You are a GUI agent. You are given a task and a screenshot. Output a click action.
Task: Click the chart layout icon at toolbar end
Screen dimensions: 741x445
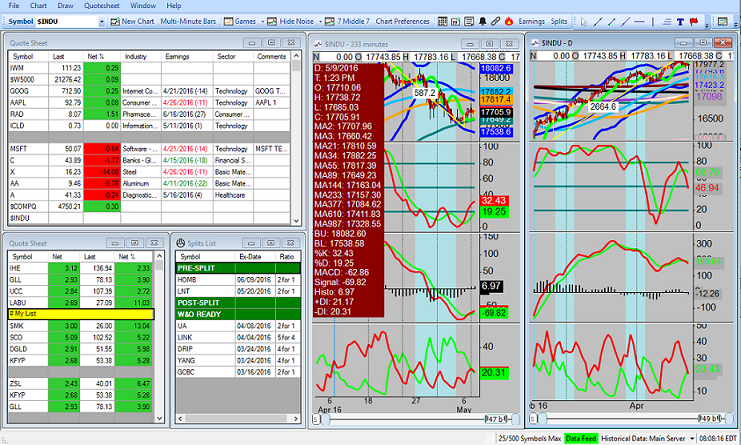click(722, 21)
